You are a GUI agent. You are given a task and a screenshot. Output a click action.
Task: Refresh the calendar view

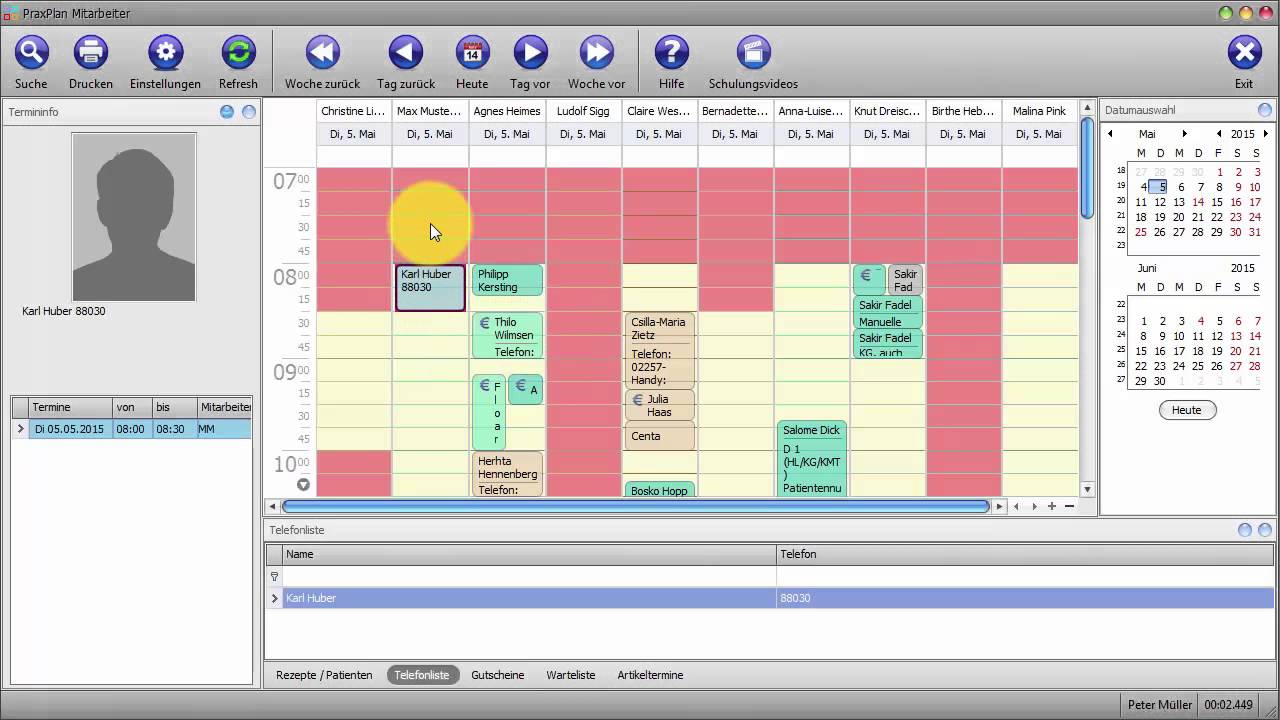238,52
